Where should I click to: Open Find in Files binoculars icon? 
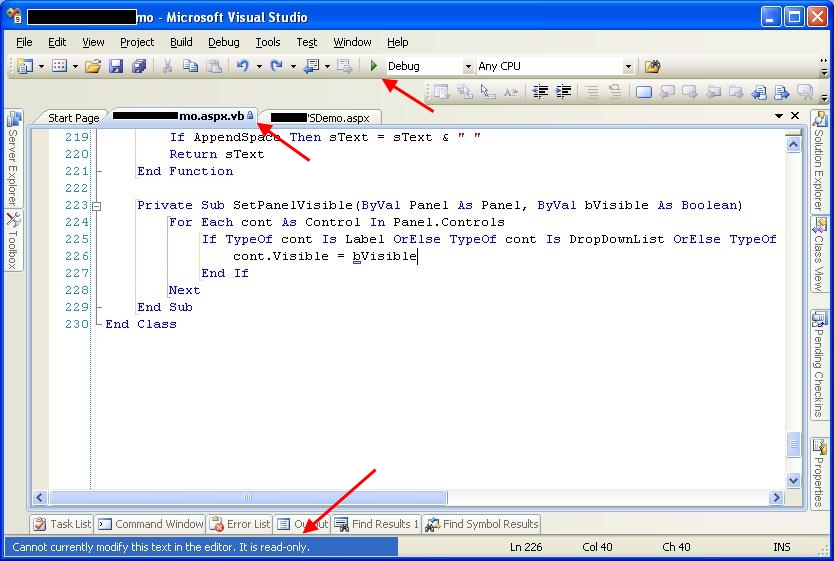click(x=652, y=66)
